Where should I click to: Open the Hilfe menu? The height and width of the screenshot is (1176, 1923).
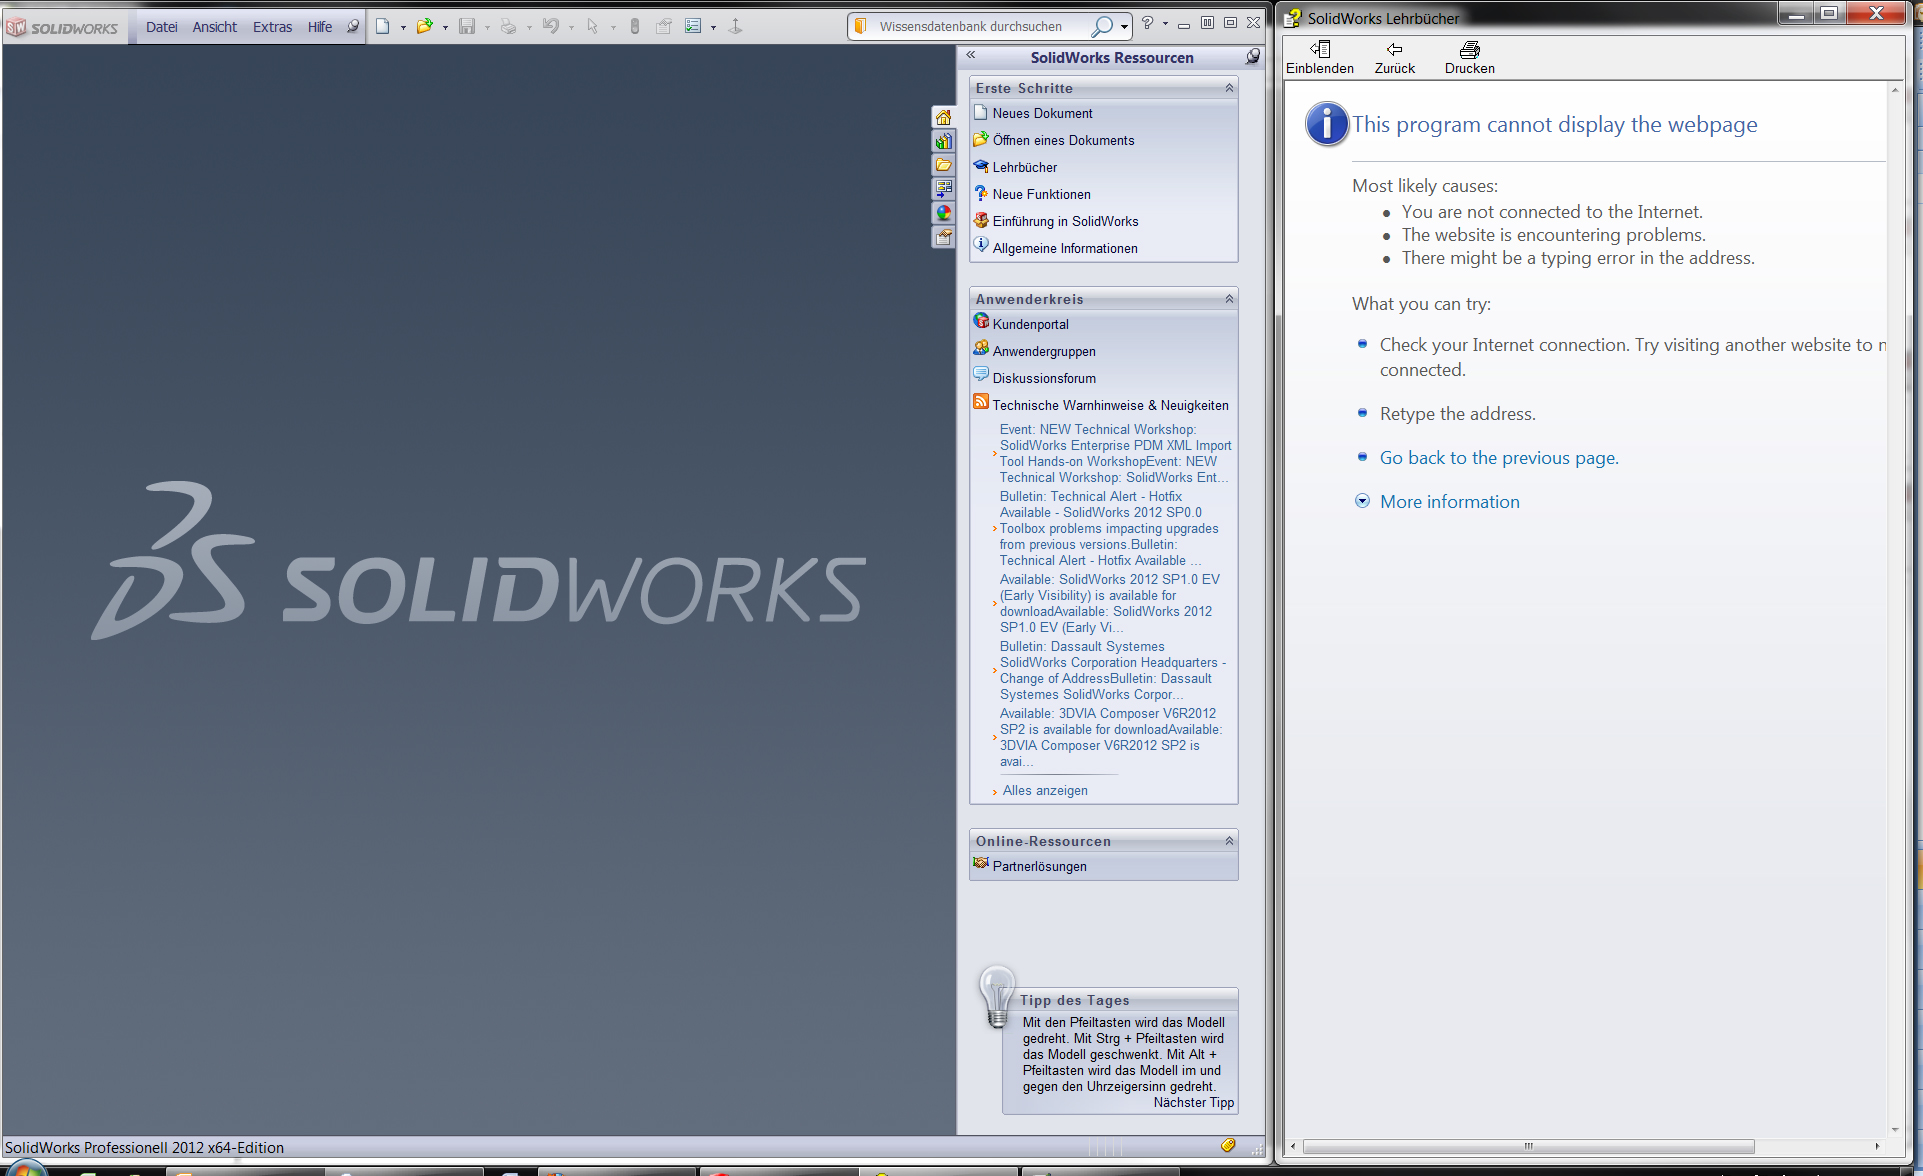320,27
